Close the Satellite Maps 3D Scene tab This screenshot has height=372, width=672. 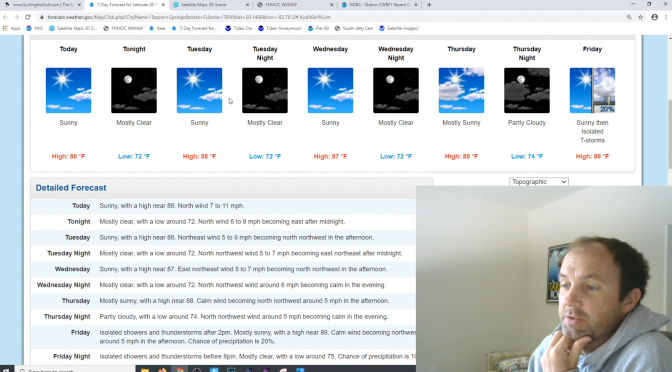(x=248, y=5)
